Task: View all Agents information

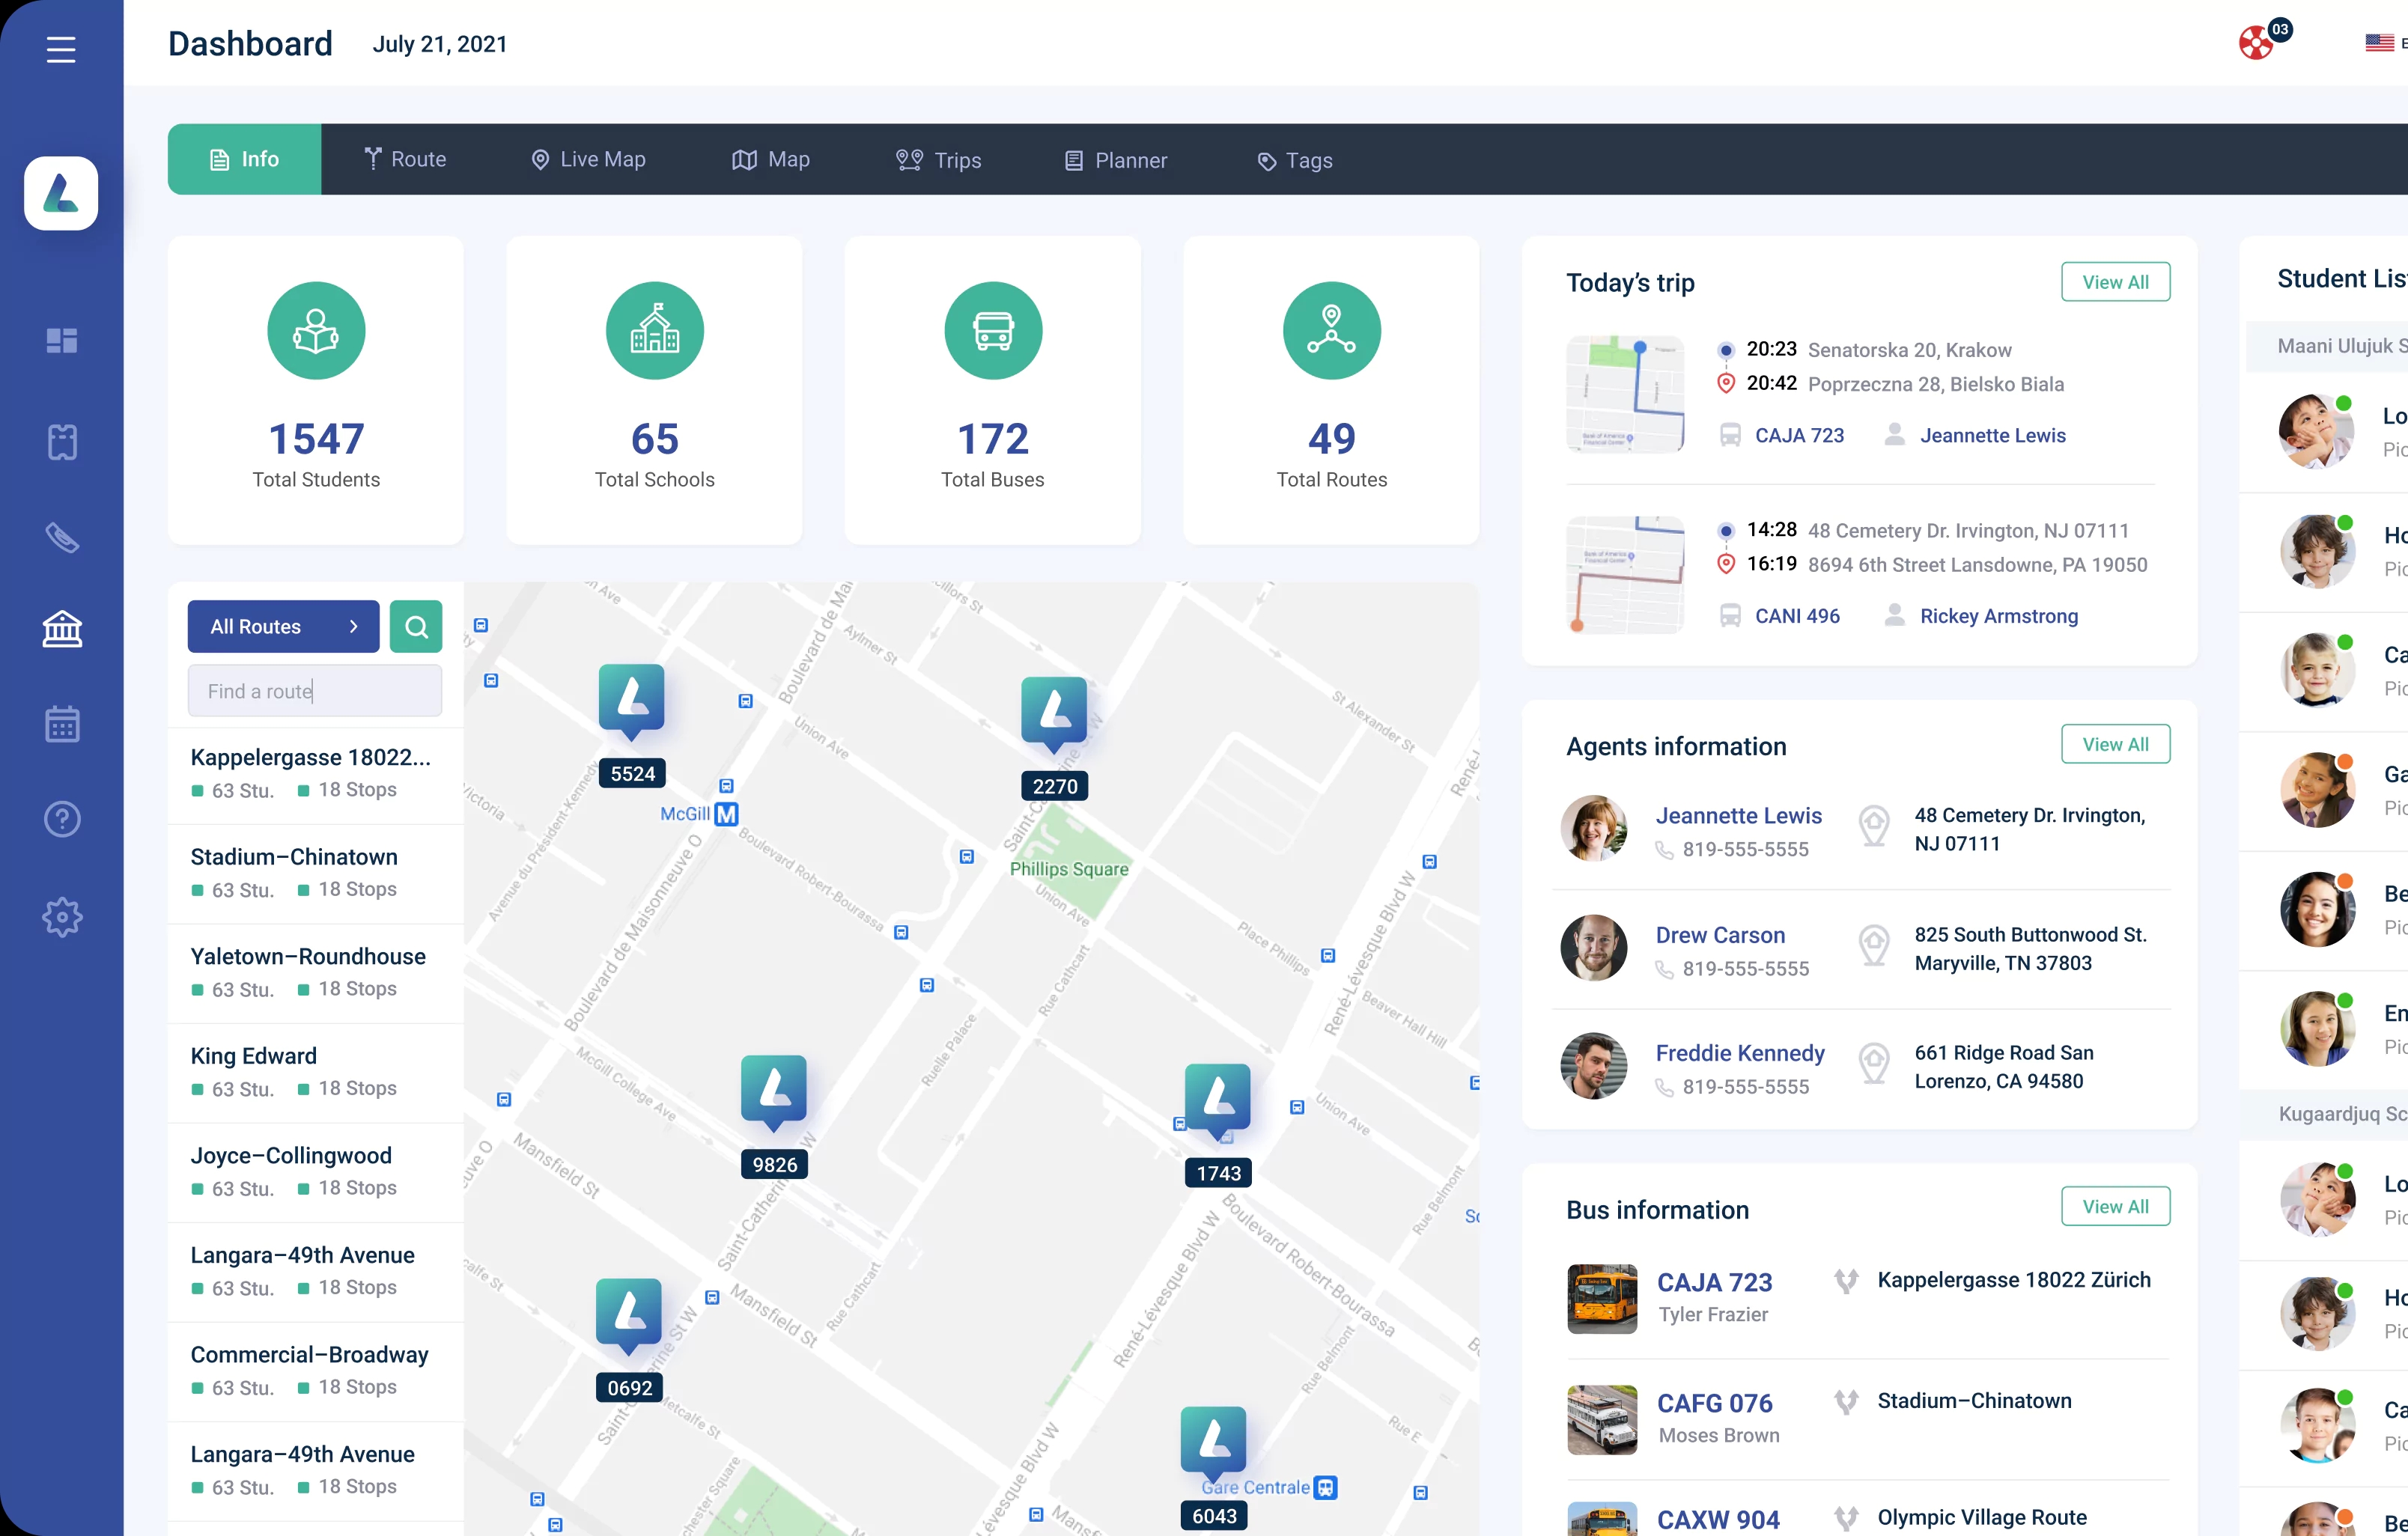Action: [x=2115, y=744]
